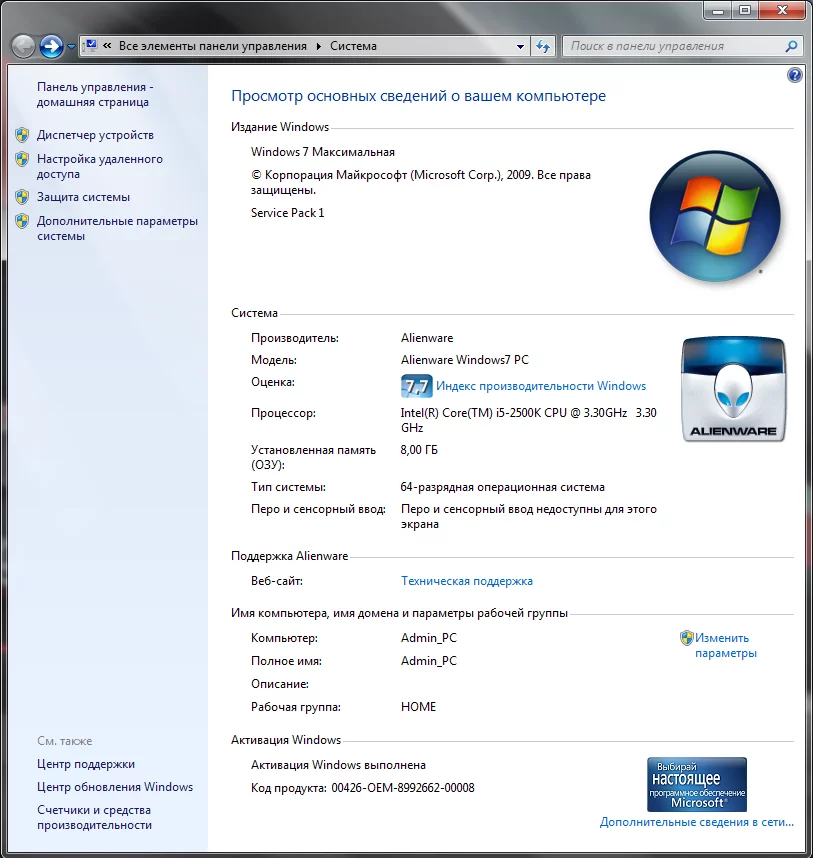Click the 'Alienware' value next to 'Производитель:'
This screenshot has height=858, width=813.
tap(427, 338)
